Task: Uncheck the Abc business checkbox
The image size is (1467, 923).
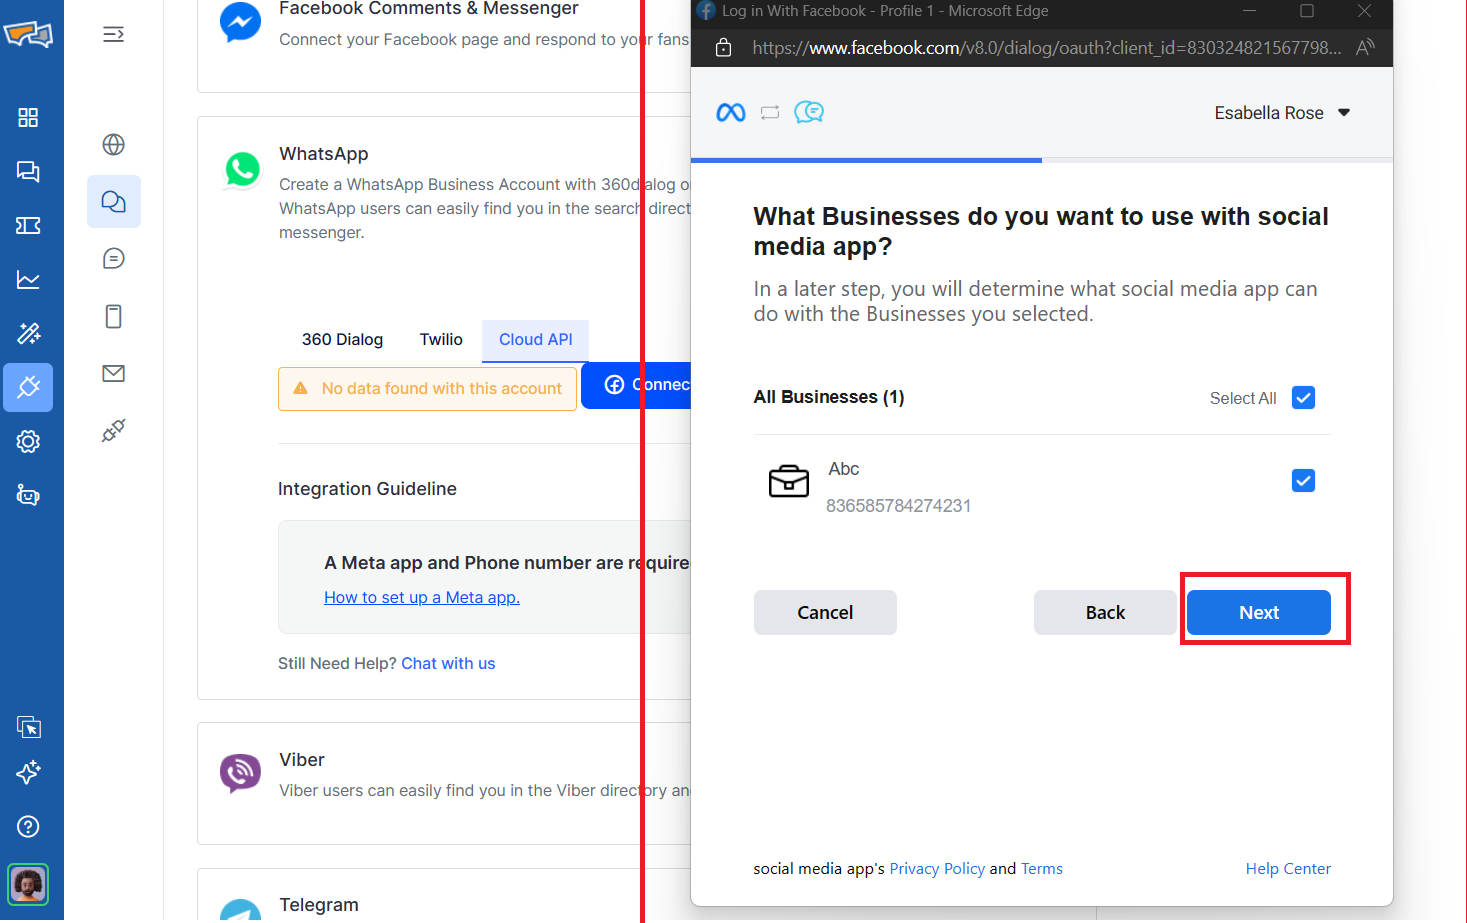Action: [1303, 481]
